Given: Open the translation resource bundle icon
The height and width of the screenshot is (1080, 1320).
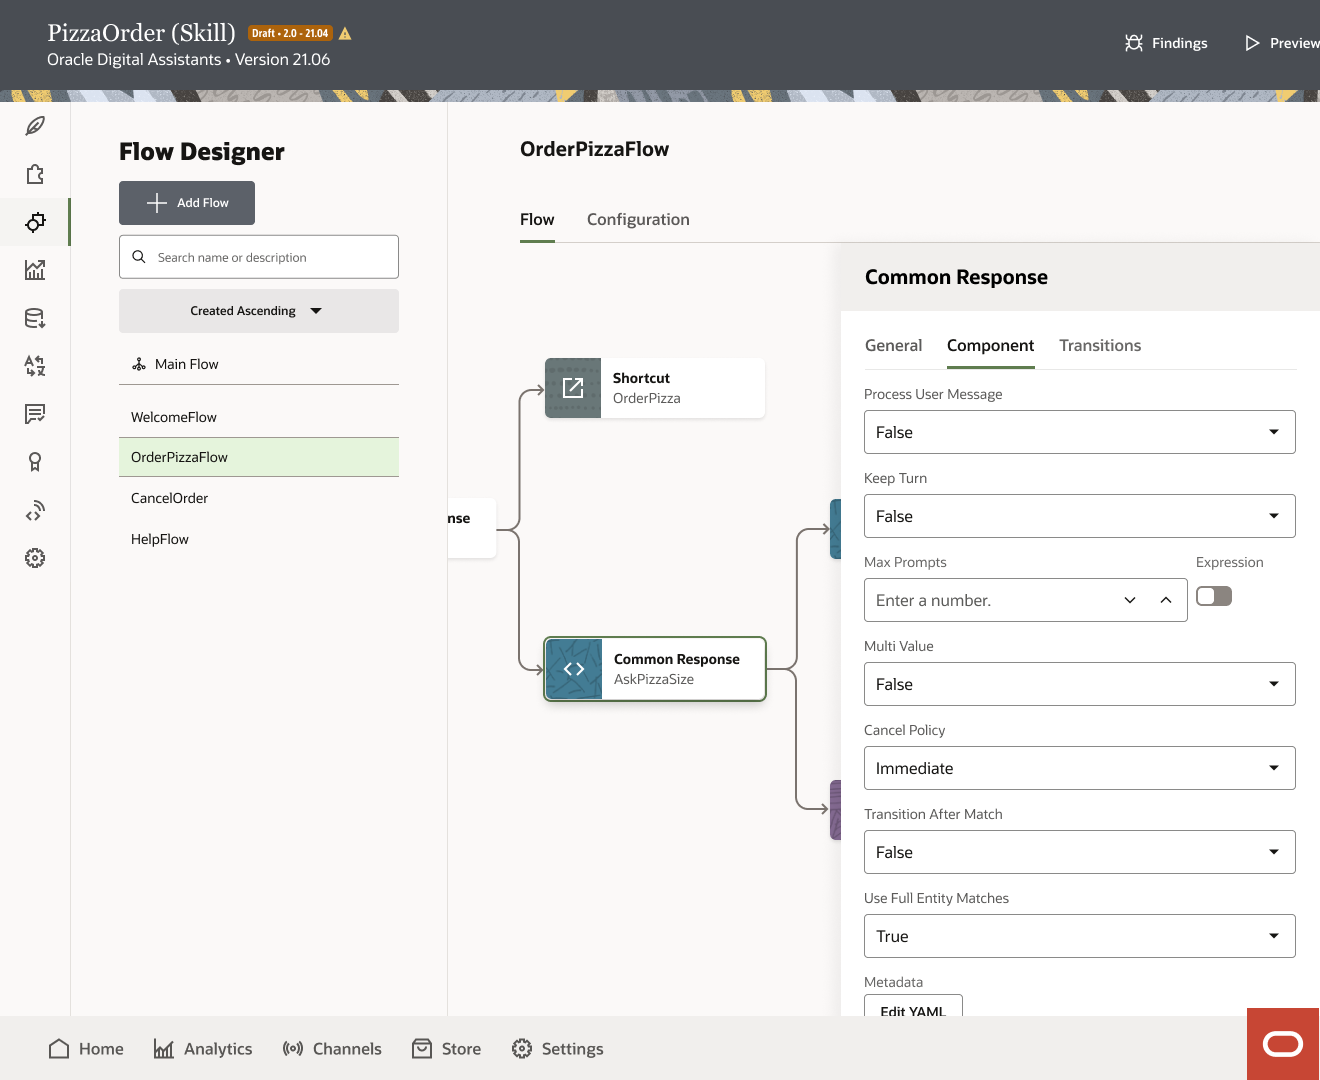Looking at the screenshot, I should pos(35,366).
